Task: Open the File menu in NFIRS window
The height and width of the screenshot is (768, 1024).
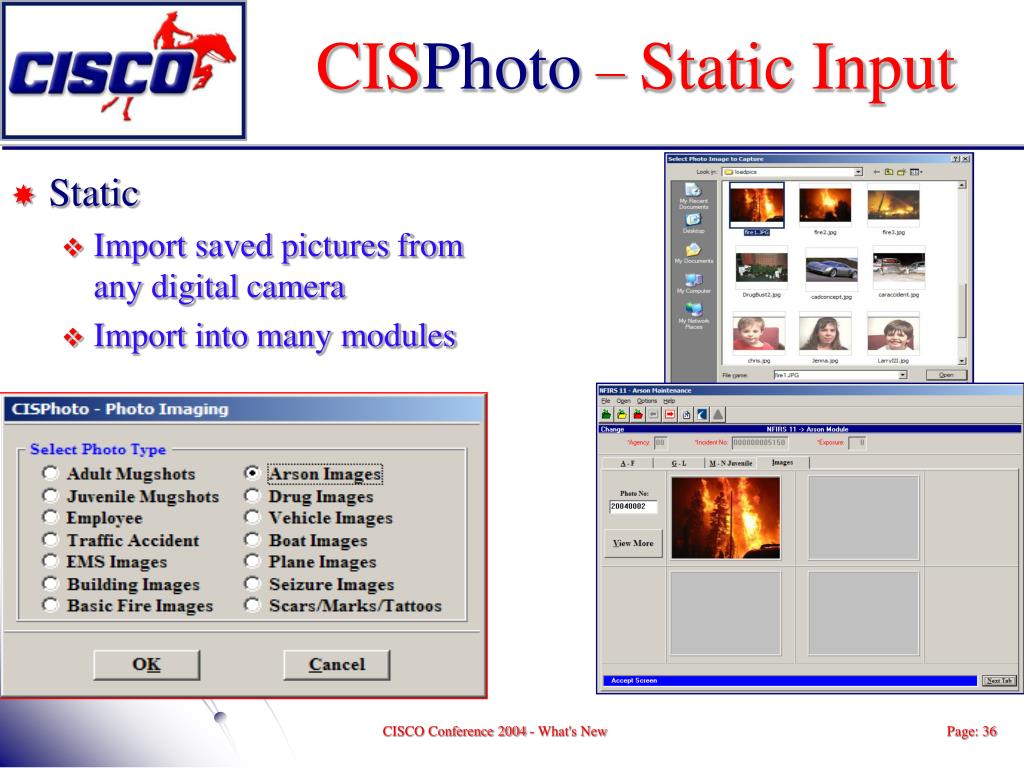Action: point(605,401)
